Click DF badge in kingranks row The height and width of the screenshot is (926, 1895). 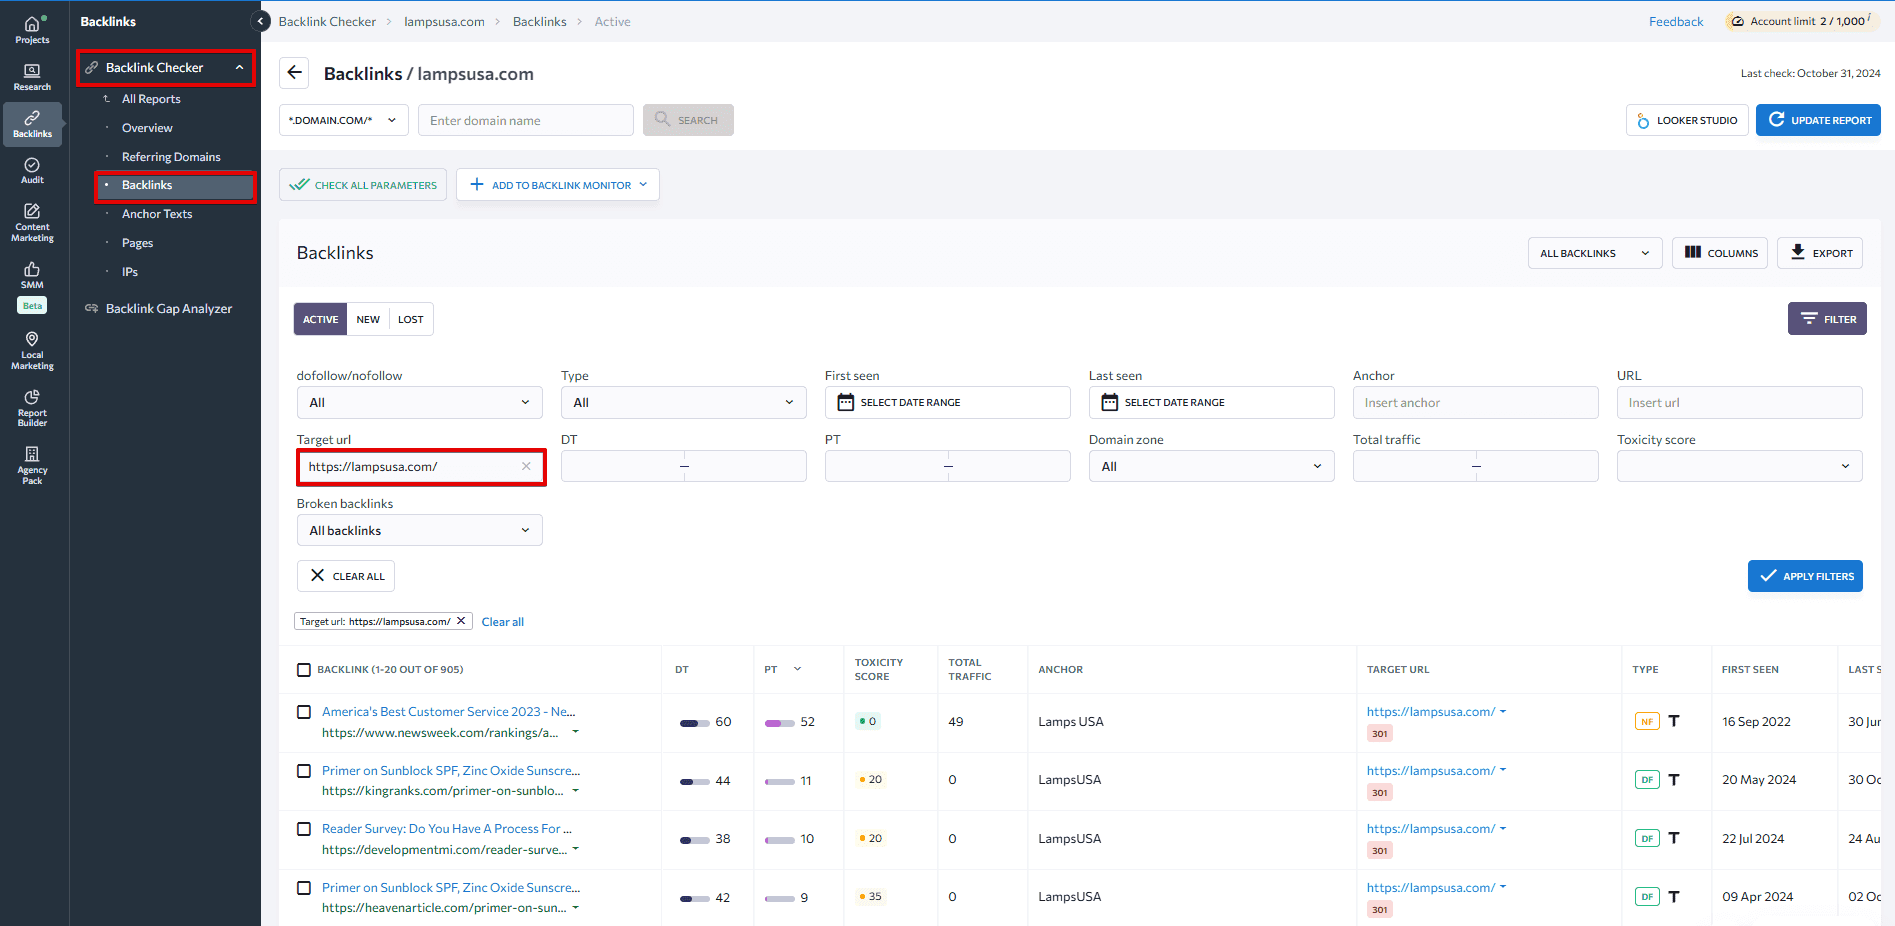[x=1646, y=780]
